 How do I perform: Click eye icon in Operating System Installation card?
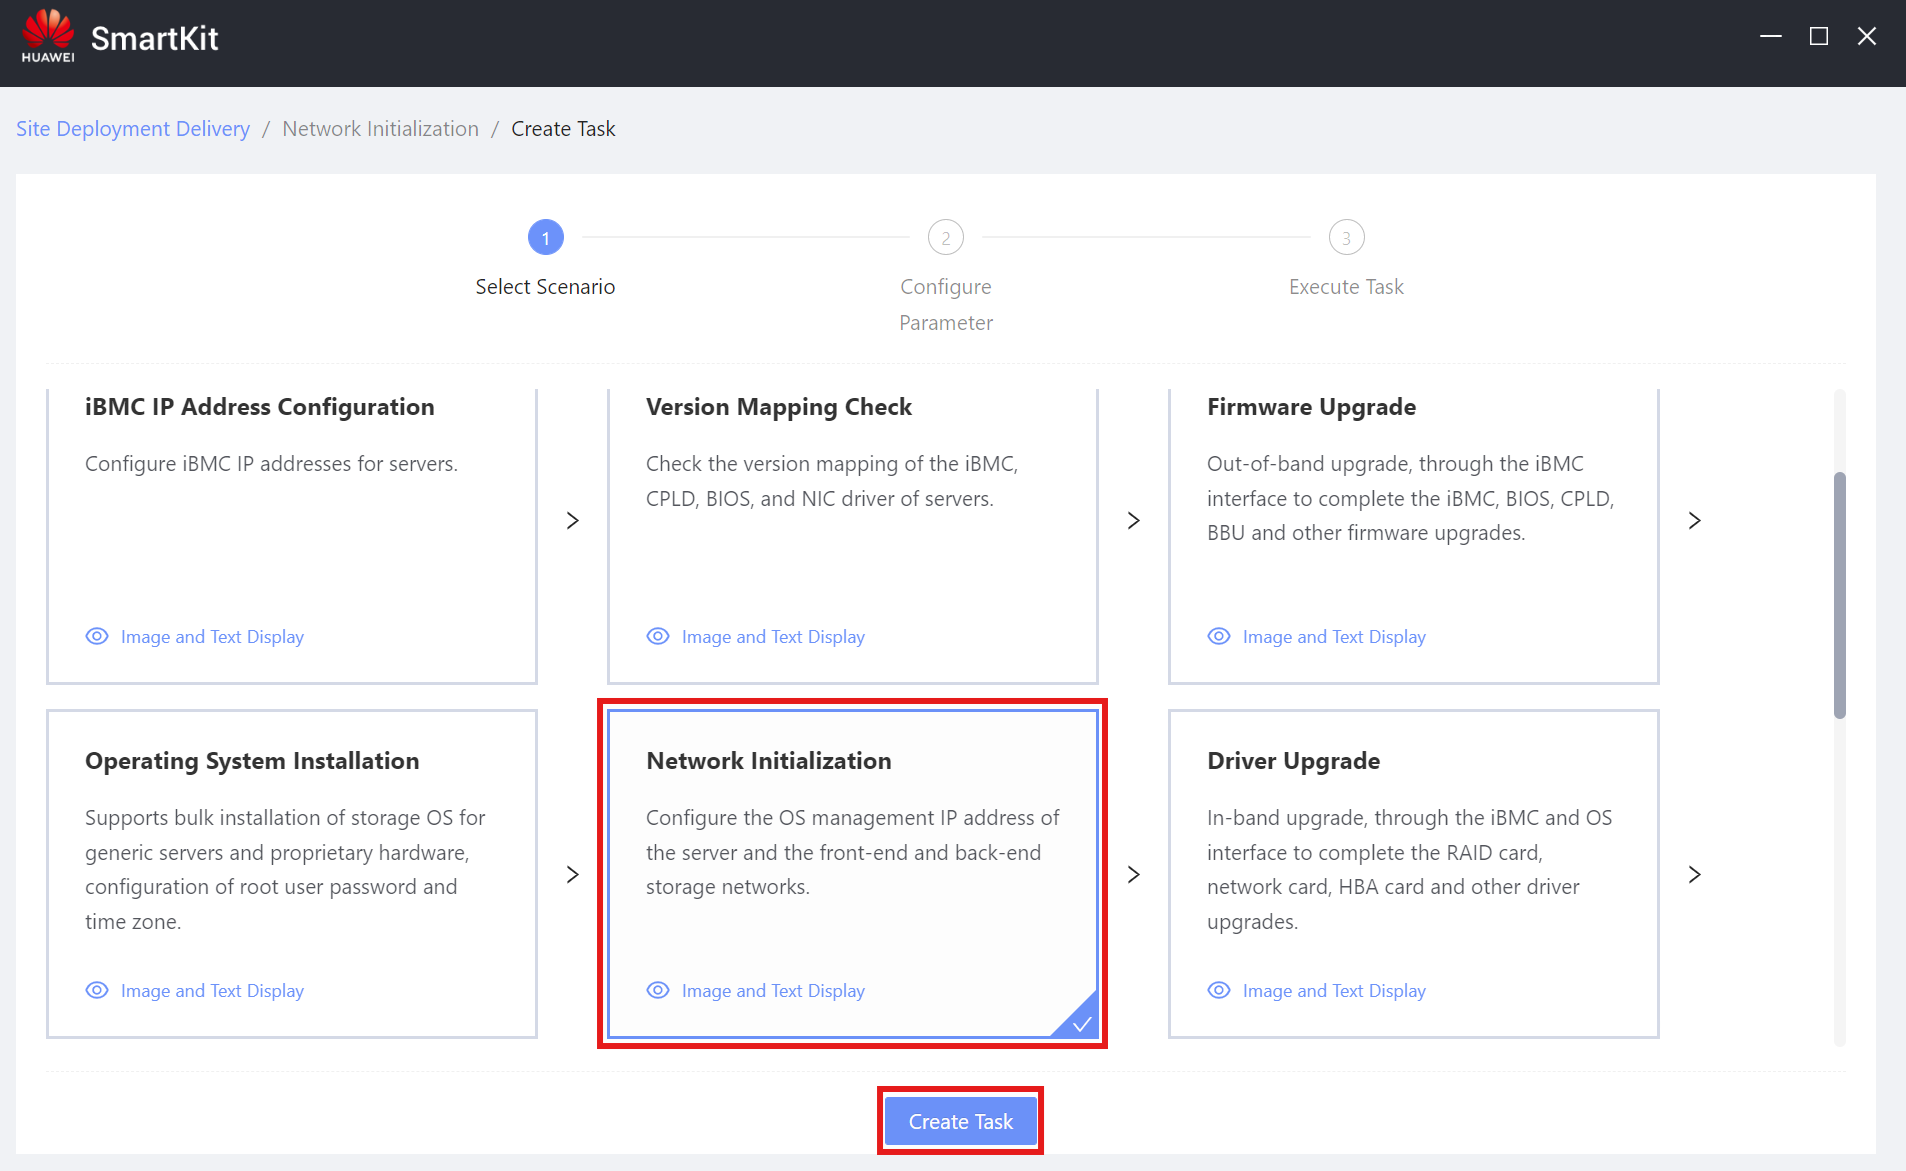tap(97, 991)
